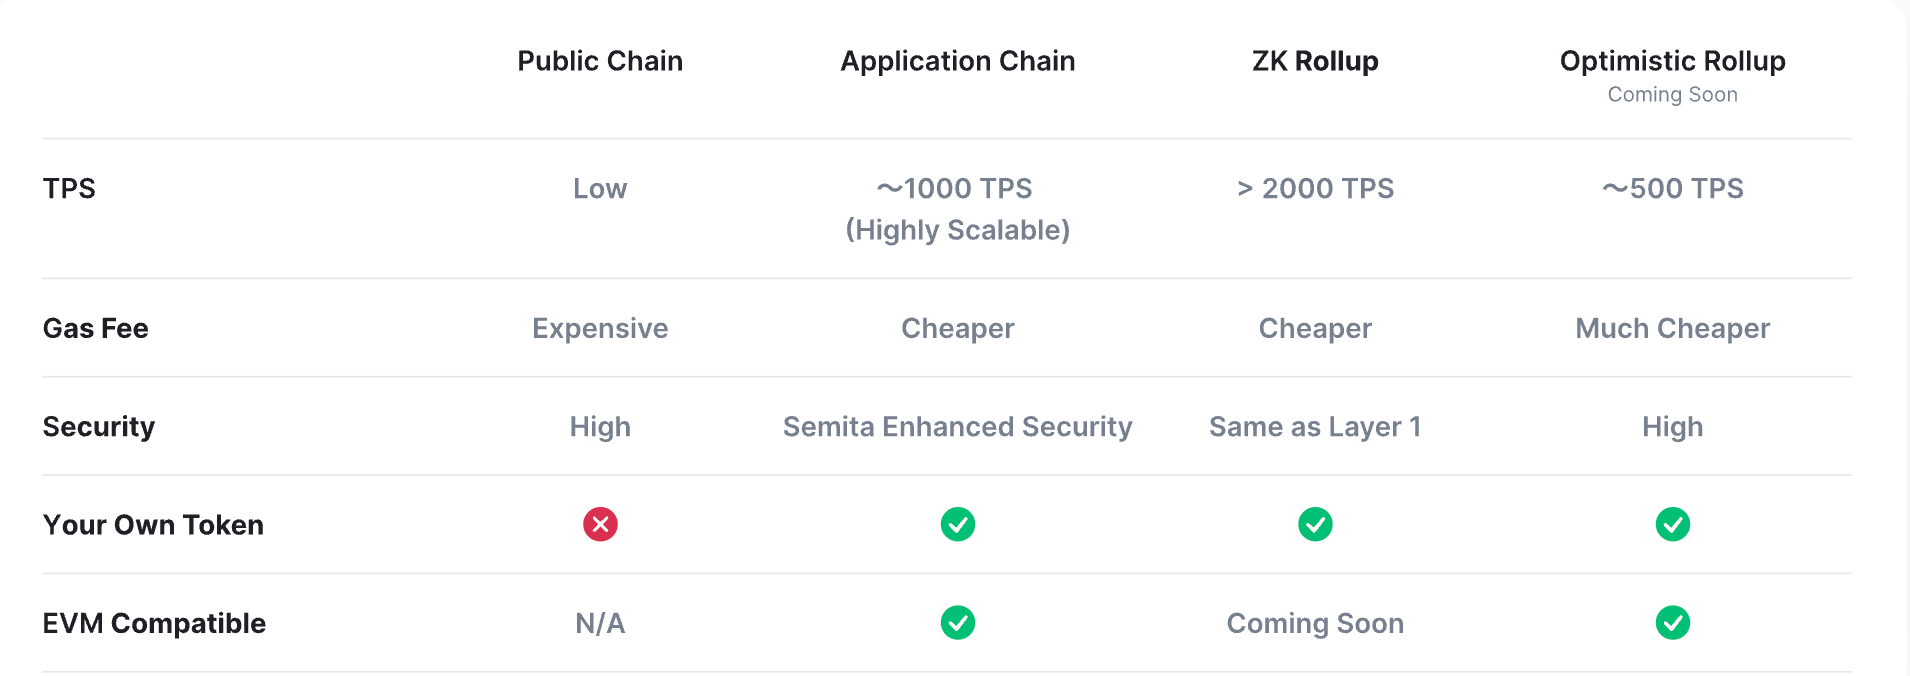
Task: Click the red X under Public Chain
Action: point(600,524)
